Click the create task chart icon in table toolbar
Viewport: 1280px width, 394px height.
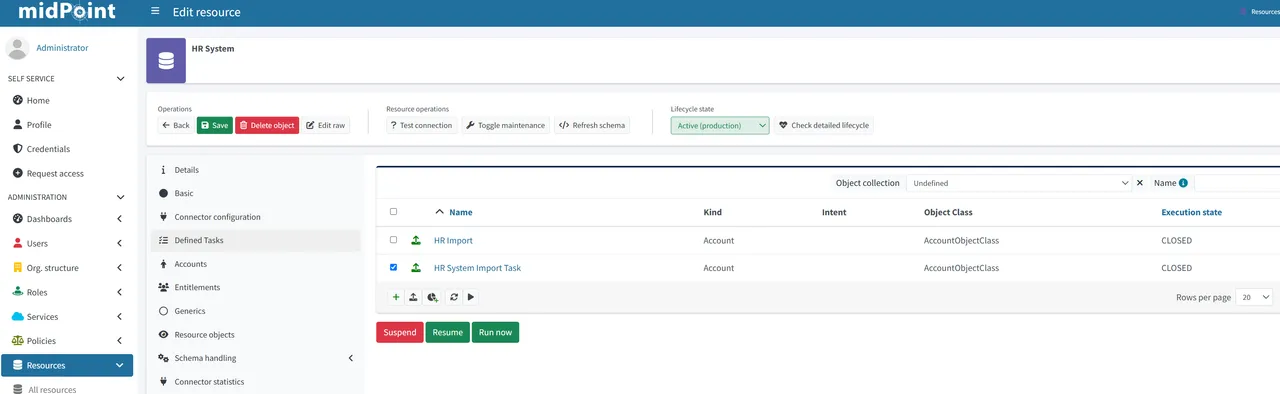pos(433,297)
